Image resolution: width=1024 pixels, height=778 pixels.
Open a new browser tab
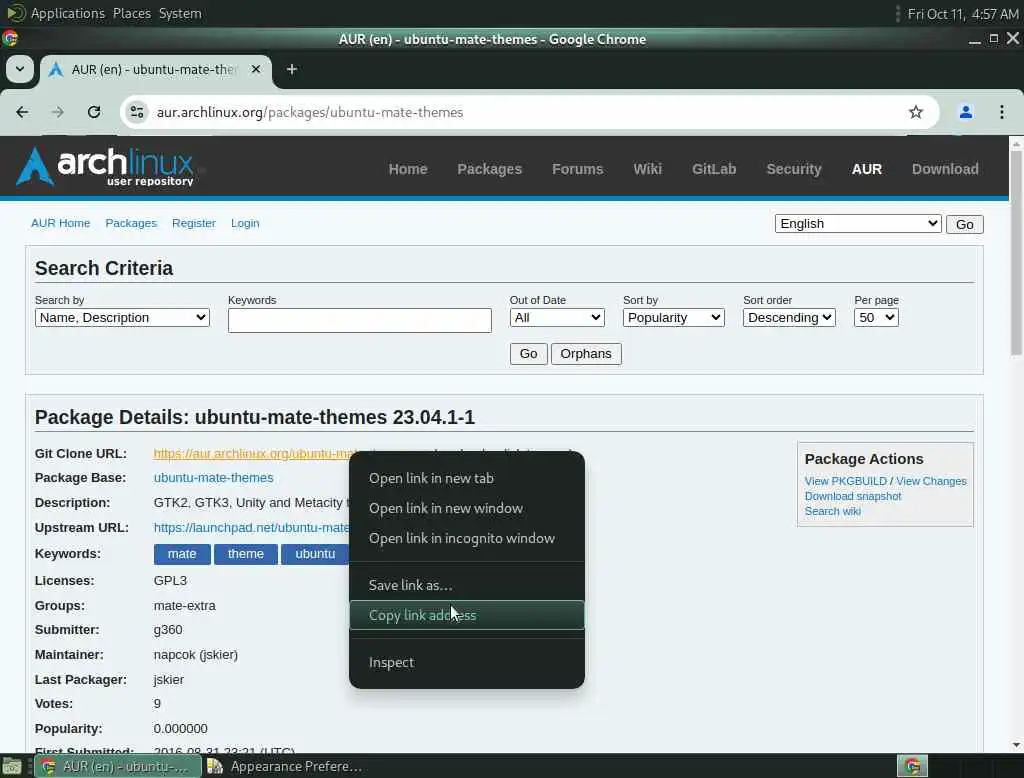pos(292,69)
